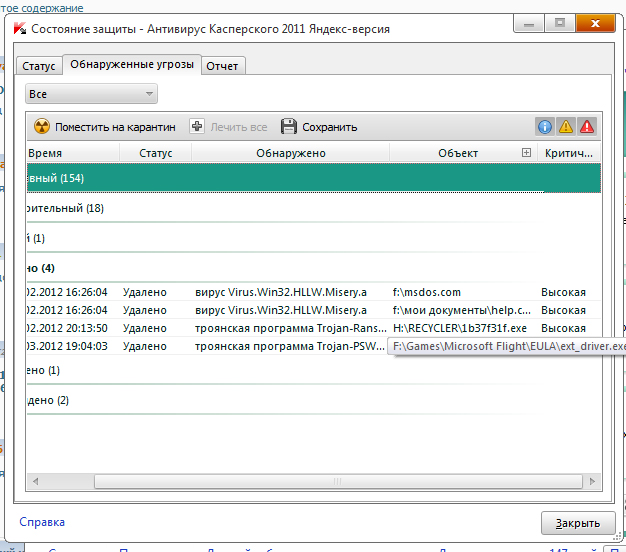Image resolution: width=626 pixels, height=552 pixels.
Task: Click the ext_driver.exe path tooltip
Action: click(507, 346)
